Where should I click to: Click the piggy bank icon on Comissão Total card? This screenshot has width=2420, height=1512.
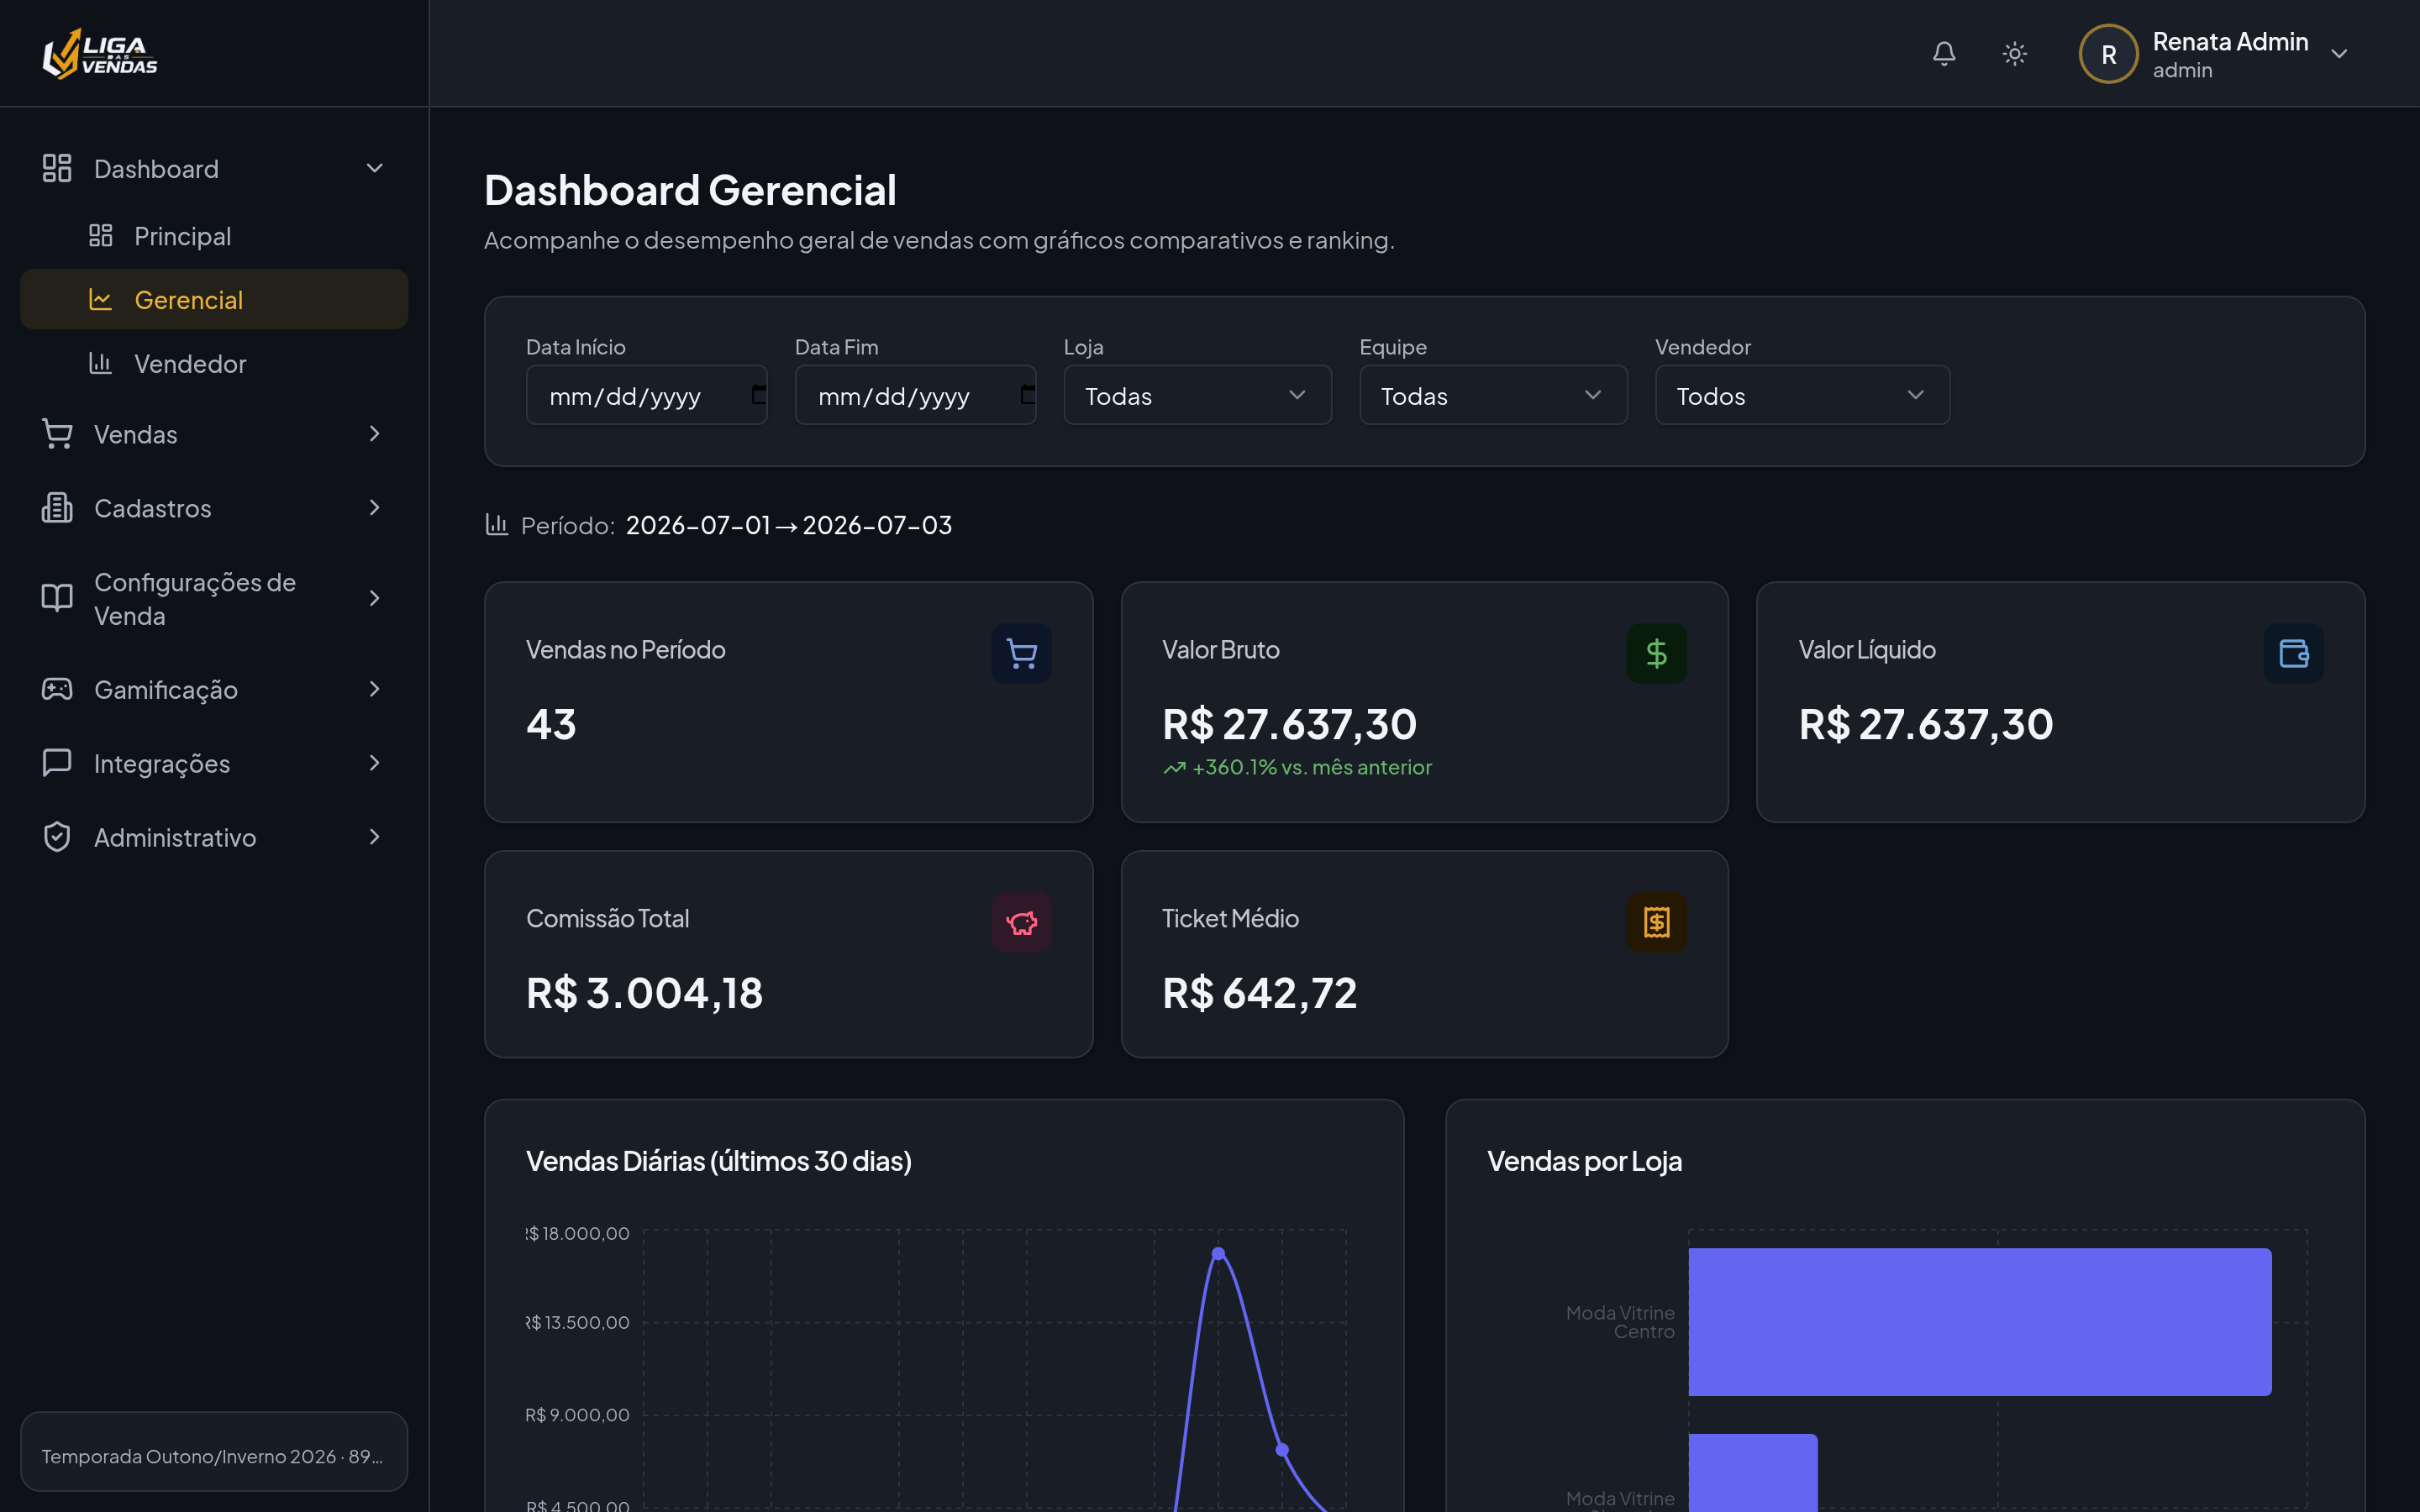coord(1021,922)
